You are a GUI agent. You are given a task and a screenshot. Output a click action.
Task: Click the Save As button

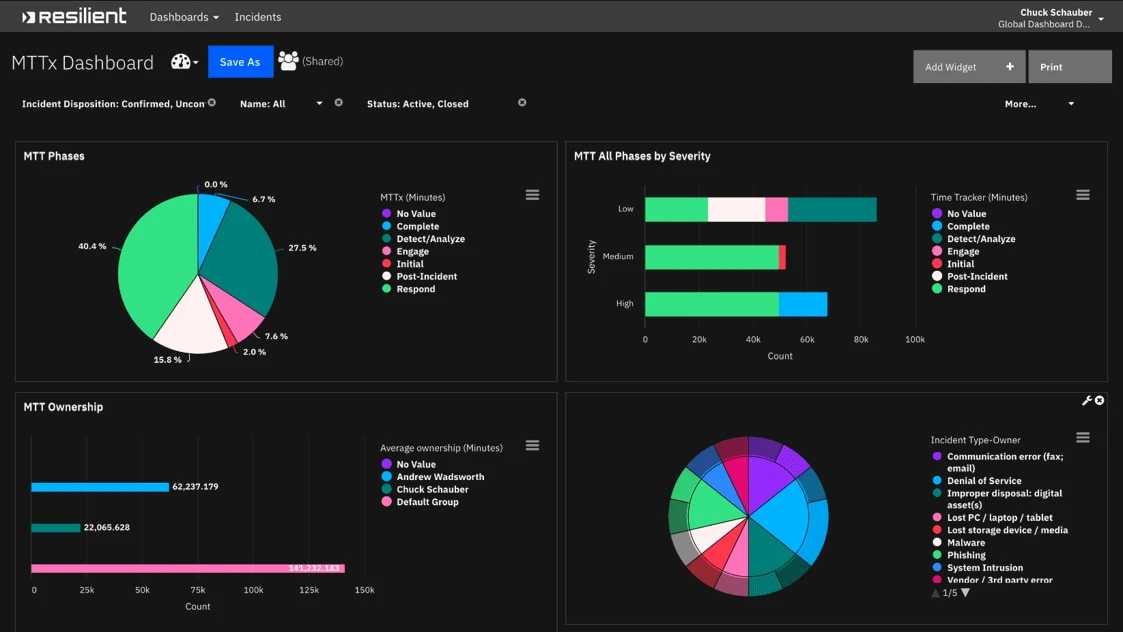point(240,61)
